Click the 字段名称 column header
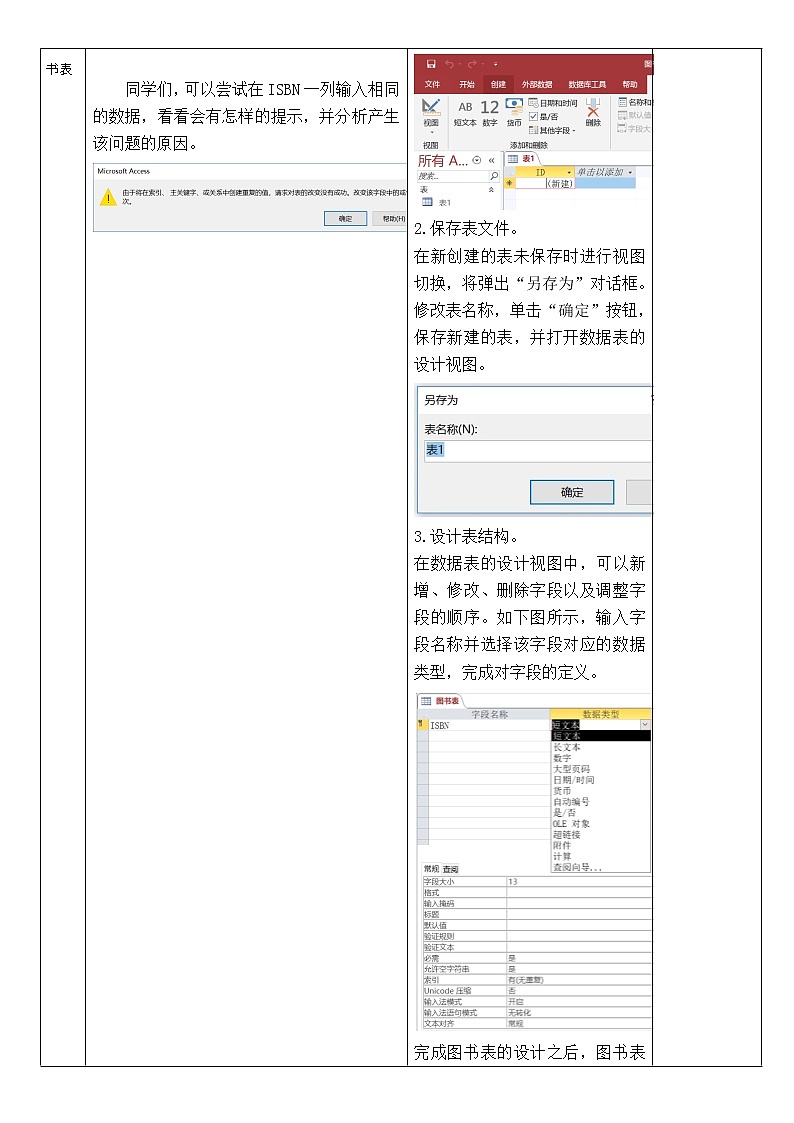The image size is (794, 1123). [489, 714]
